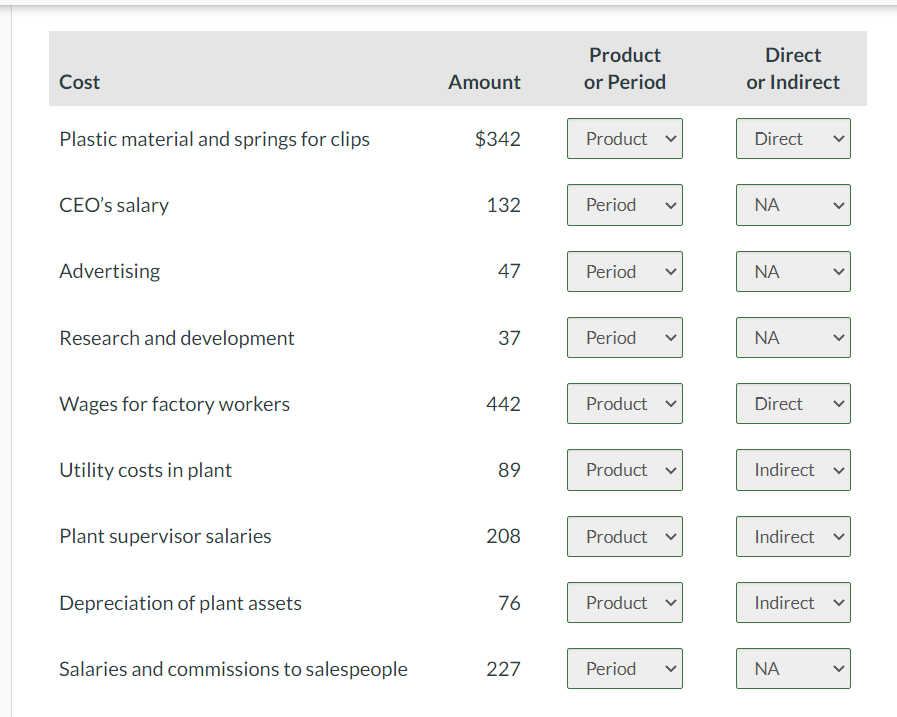The image size is (897, 717).
Task: Open the Product dropdown for Plant supervisor salaries
Action: click(624, 536)
